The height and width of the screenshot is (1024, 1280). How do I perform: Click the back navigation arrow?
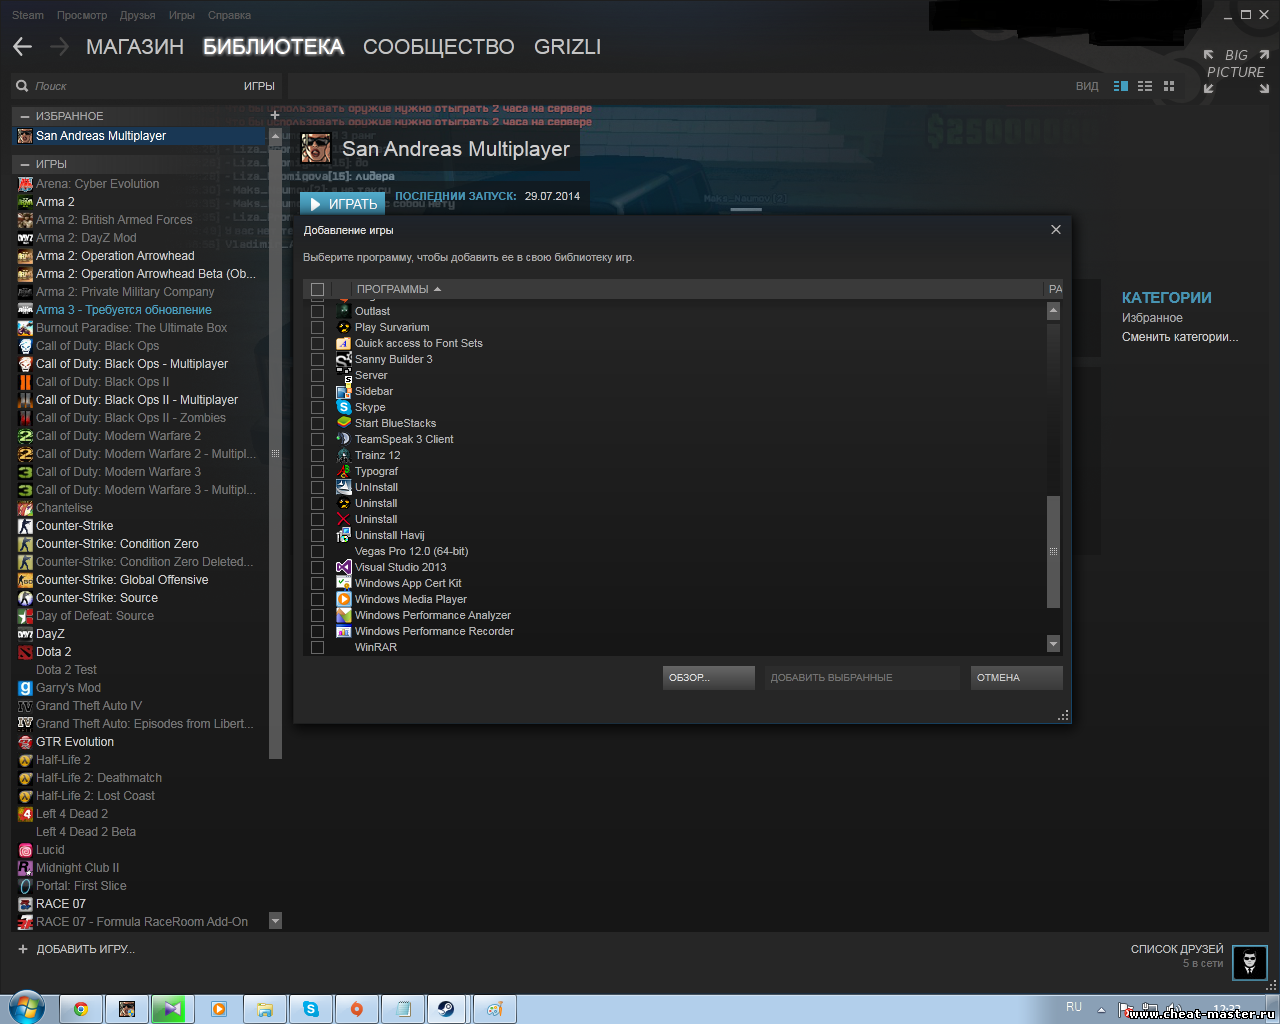tap(22, 47)
